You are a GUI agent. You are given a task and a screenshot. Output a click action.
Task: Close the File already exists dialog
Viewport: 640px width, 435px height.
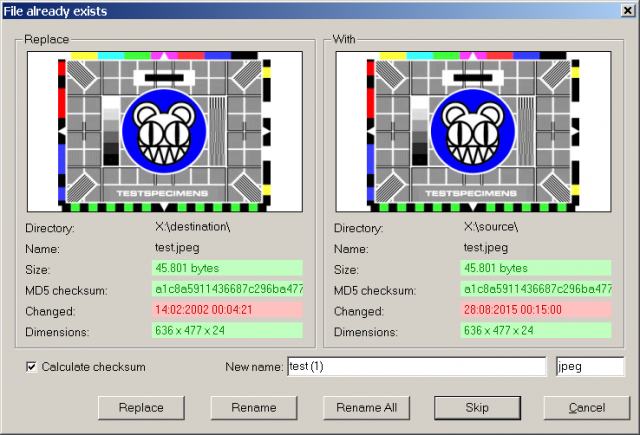click(x=628, y=11)
